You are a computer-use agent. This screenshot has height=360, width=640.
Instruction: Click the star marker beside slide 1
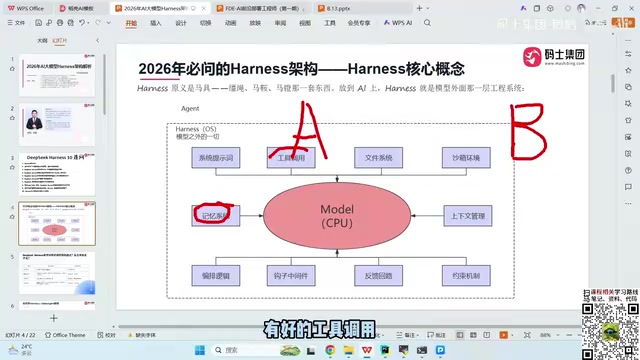pos(12,69)
